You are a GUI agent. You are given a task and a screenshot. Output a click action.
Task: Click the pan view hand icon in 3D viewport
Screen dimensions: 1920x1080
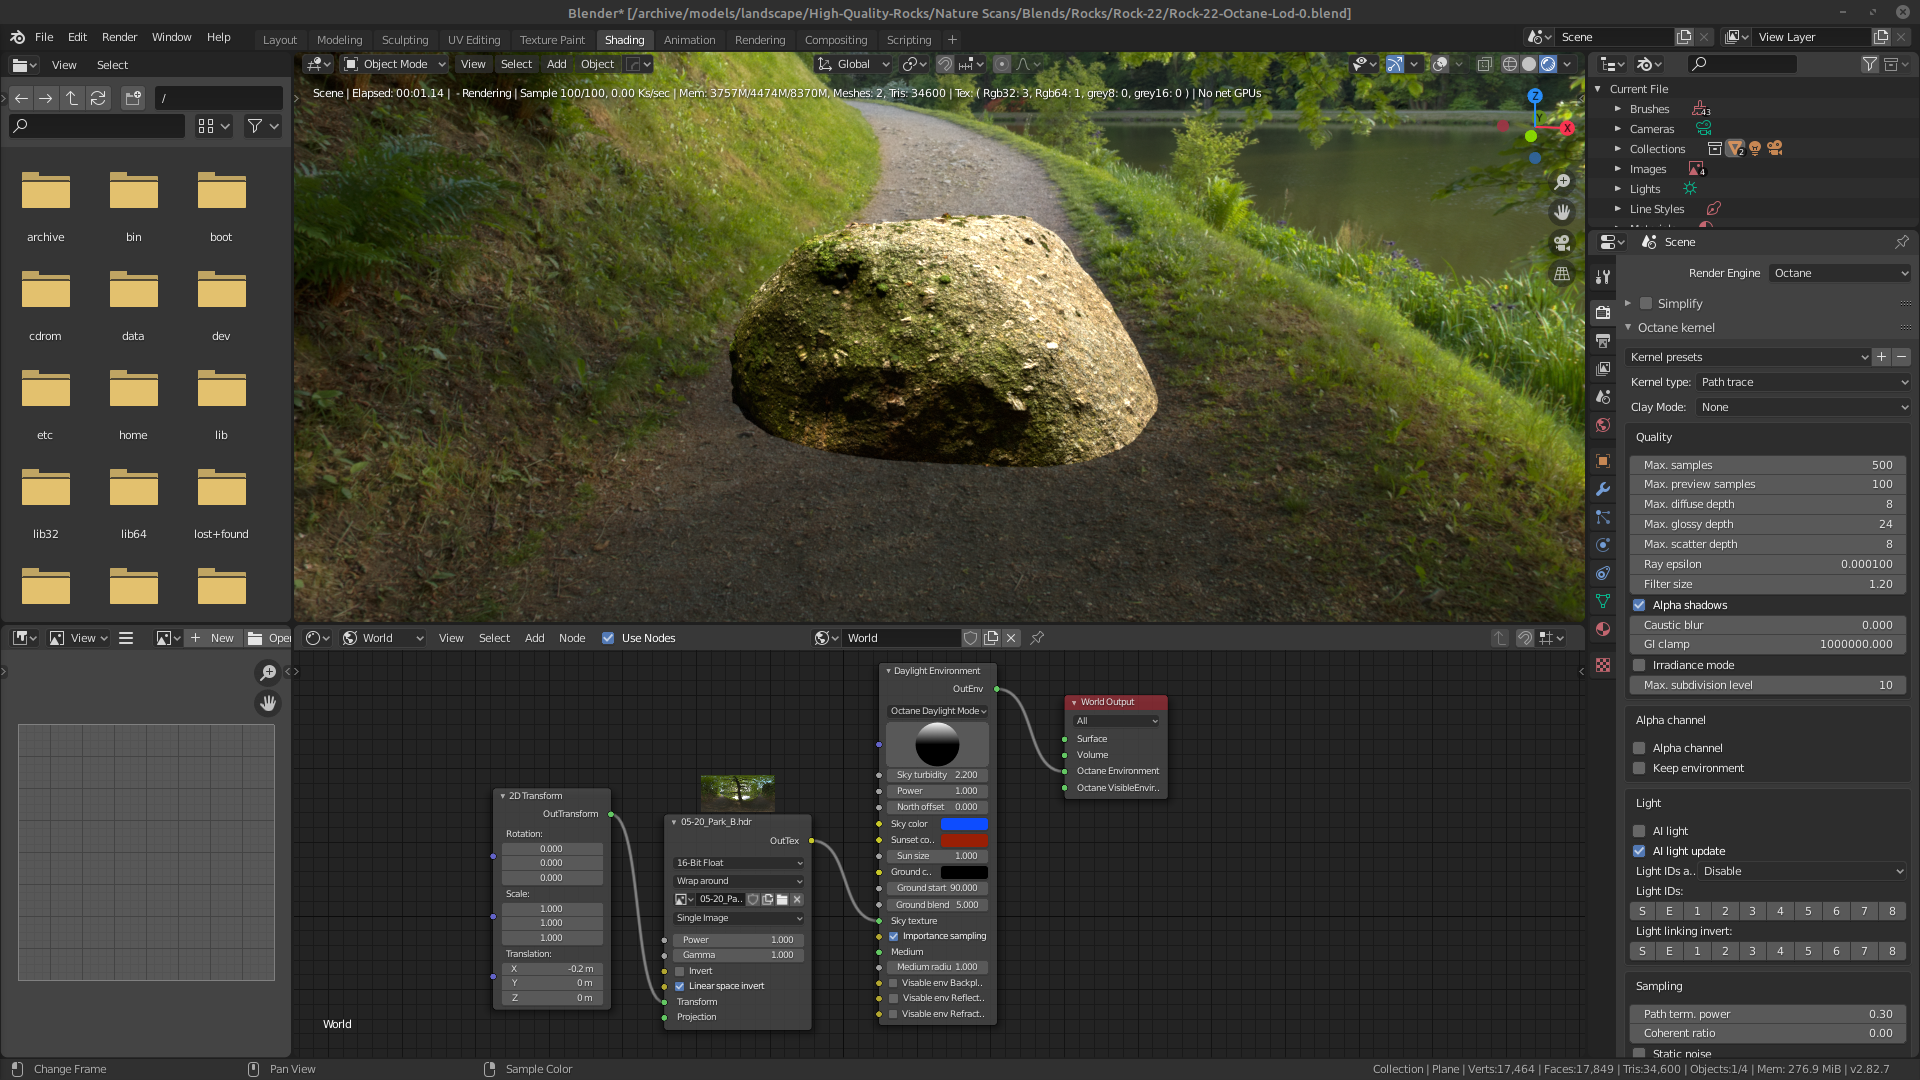point(1562,212)
